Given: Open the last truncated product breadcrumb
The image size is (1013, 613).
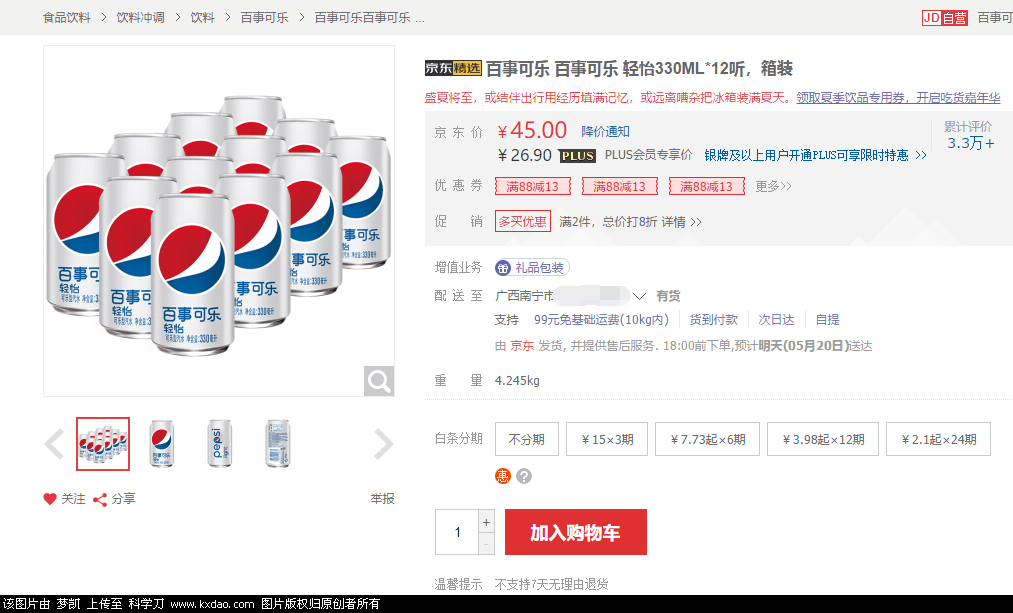Looking at the screenshot, I should [x=370, y=18].
